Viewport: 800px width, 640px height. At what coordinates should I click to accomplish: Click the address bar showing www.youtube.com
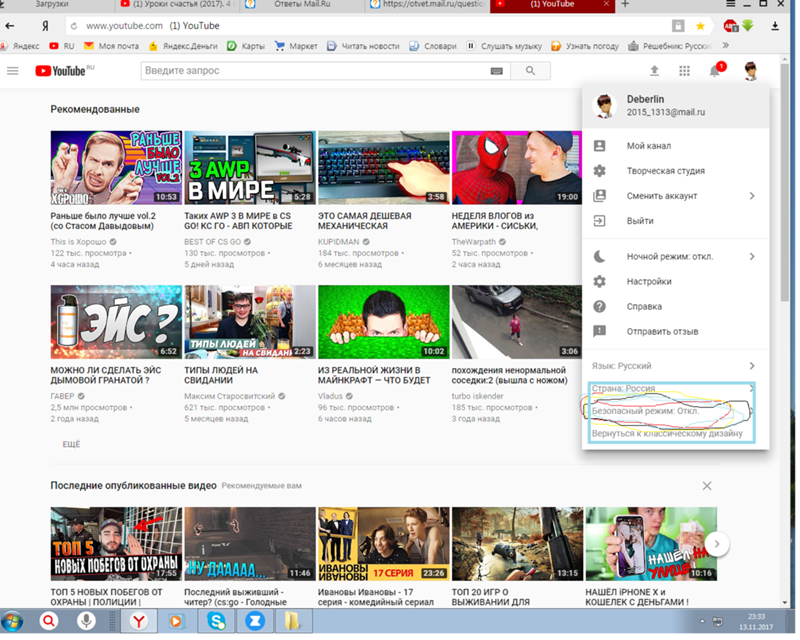tap(367, 26)
